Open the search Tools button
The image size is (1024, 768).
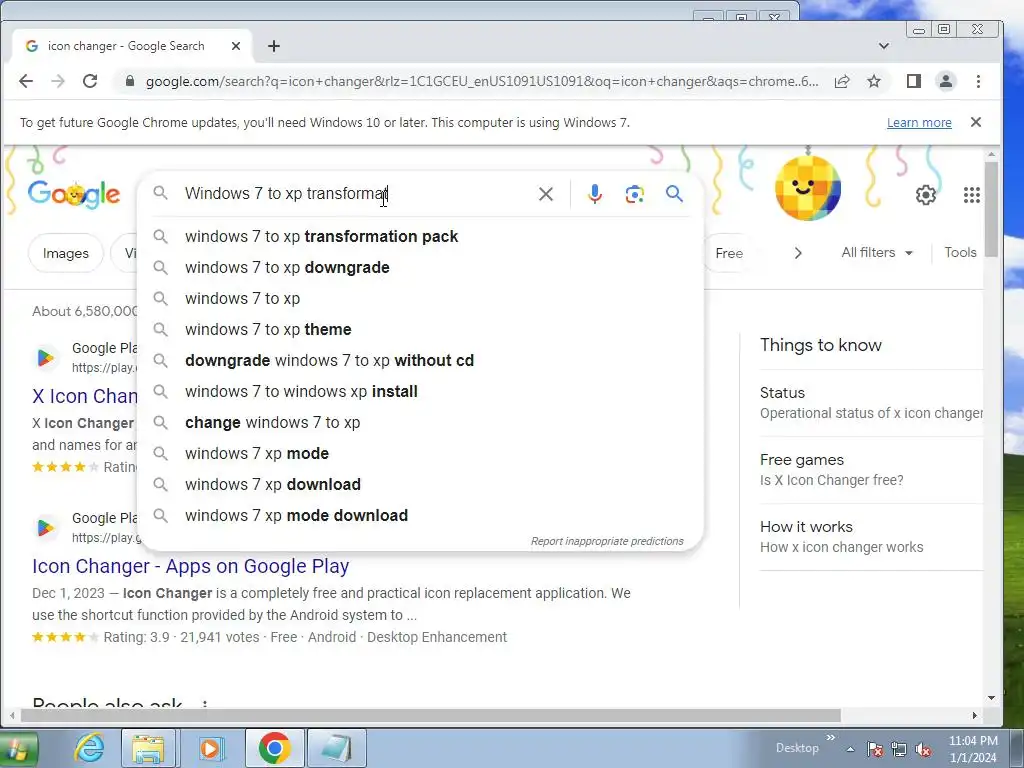960,253
